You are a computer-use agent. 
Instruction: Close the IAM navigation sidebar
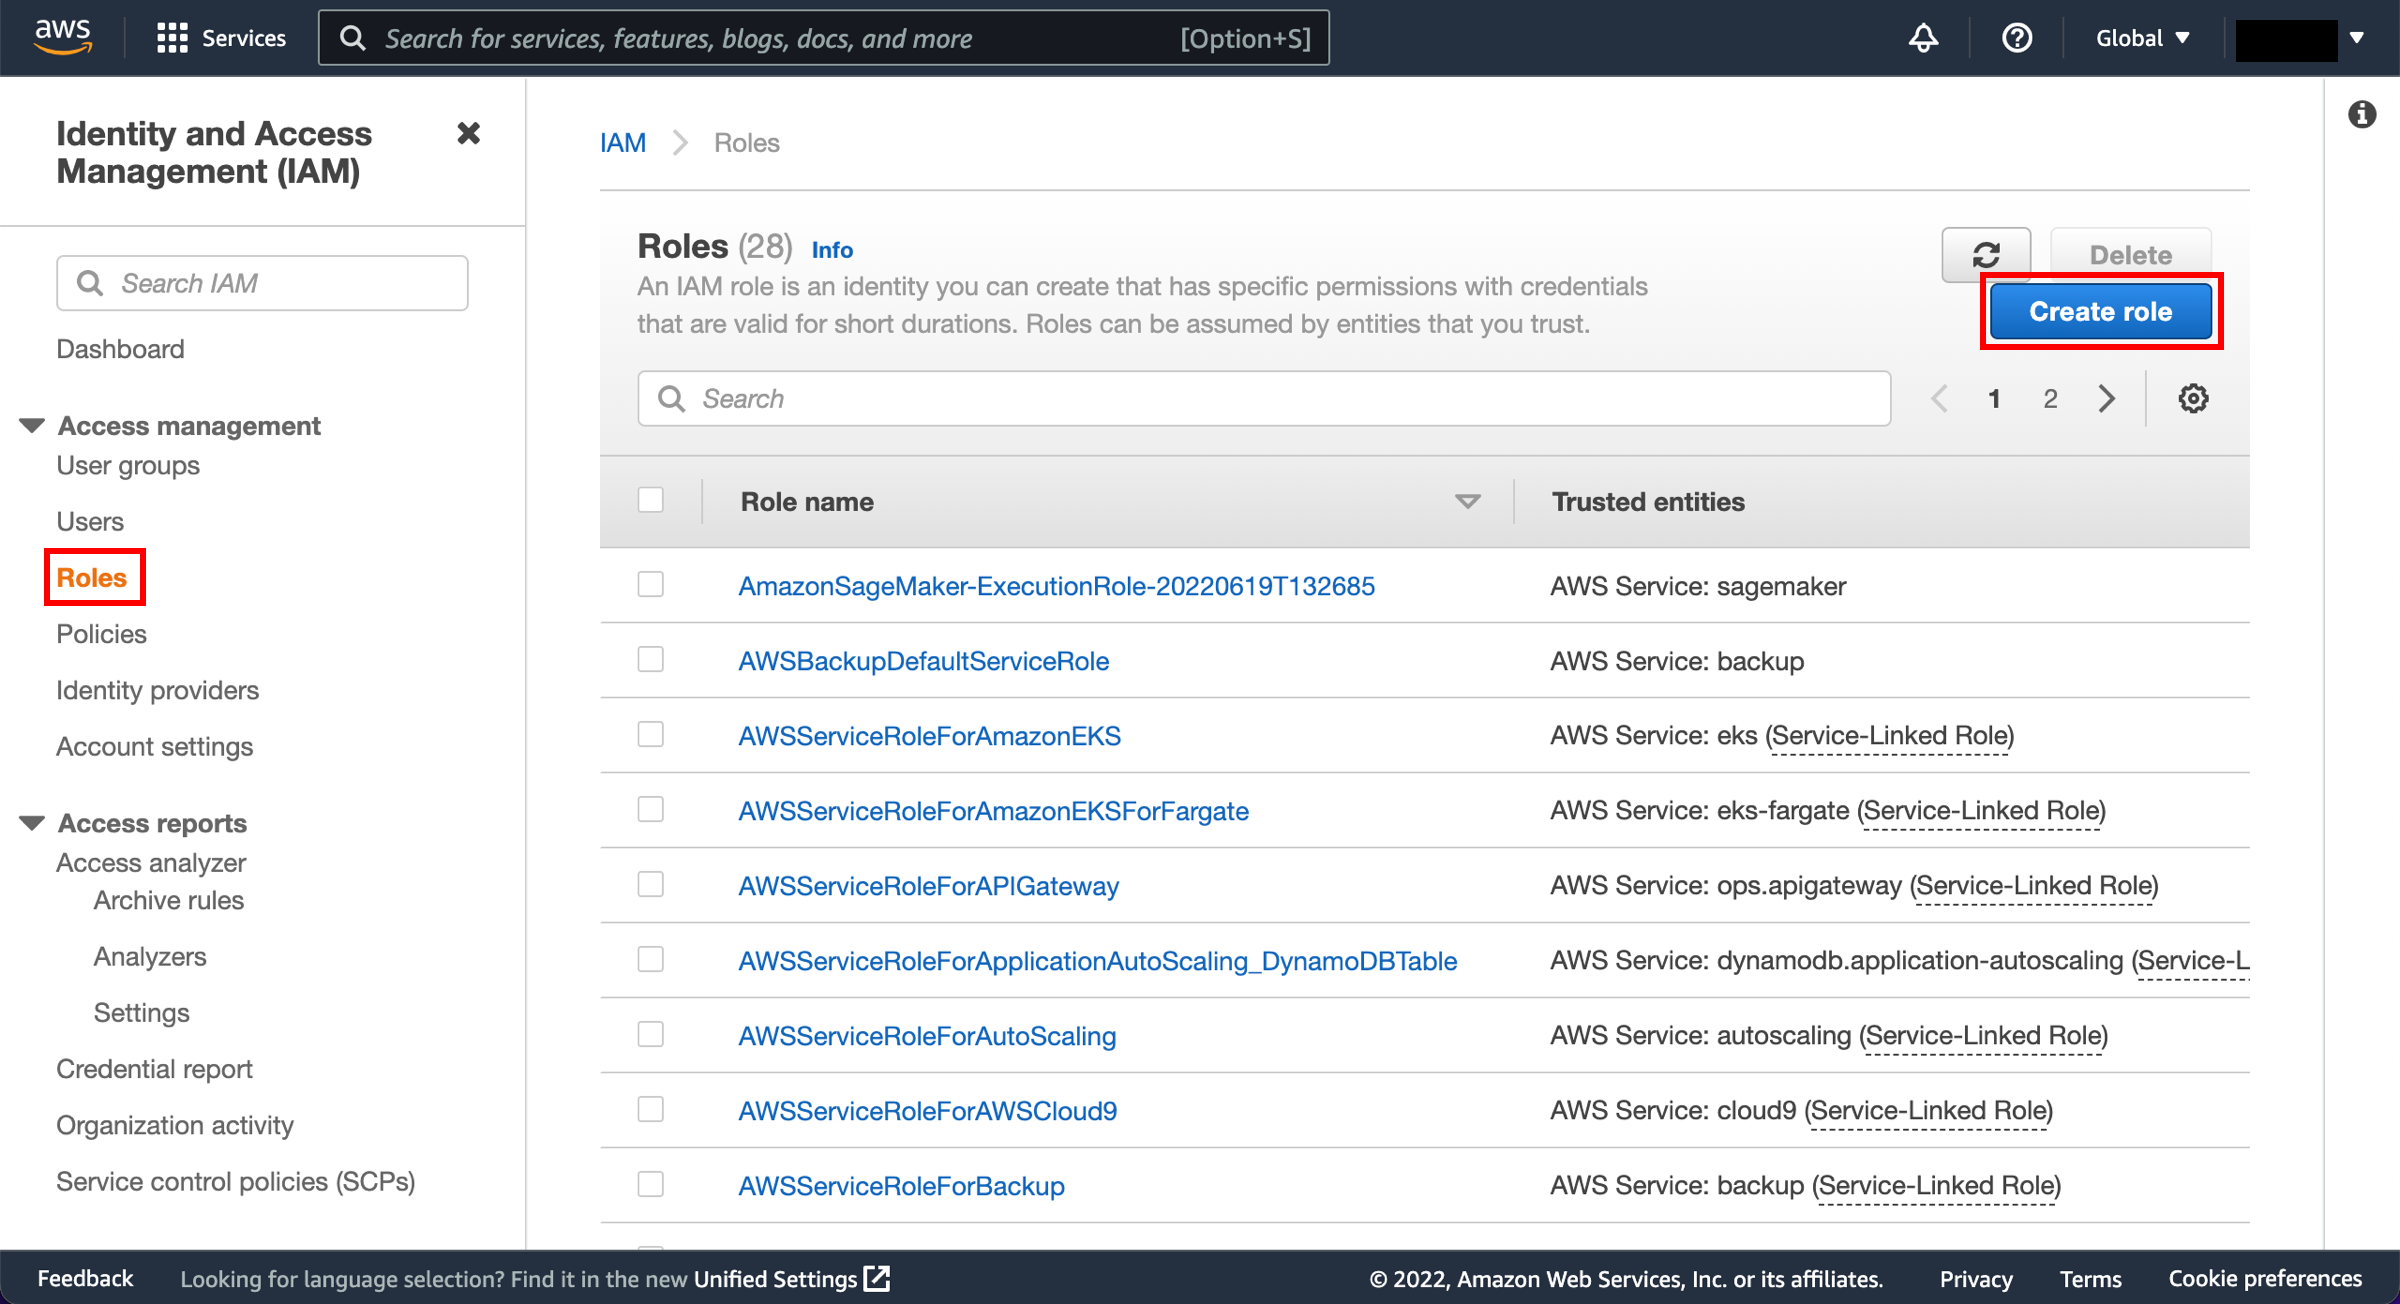coord(468,133)
